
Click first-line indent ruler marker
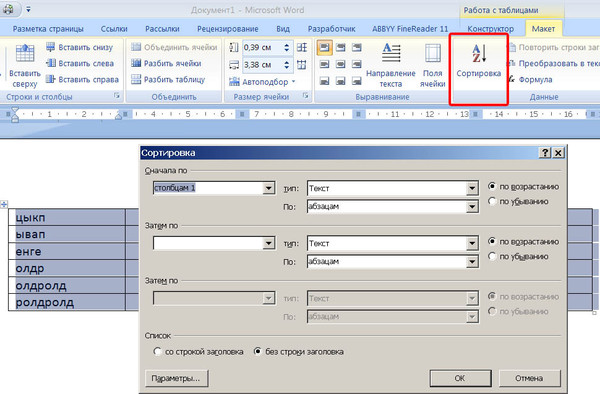pyautogui.click(x=15, y=110)
